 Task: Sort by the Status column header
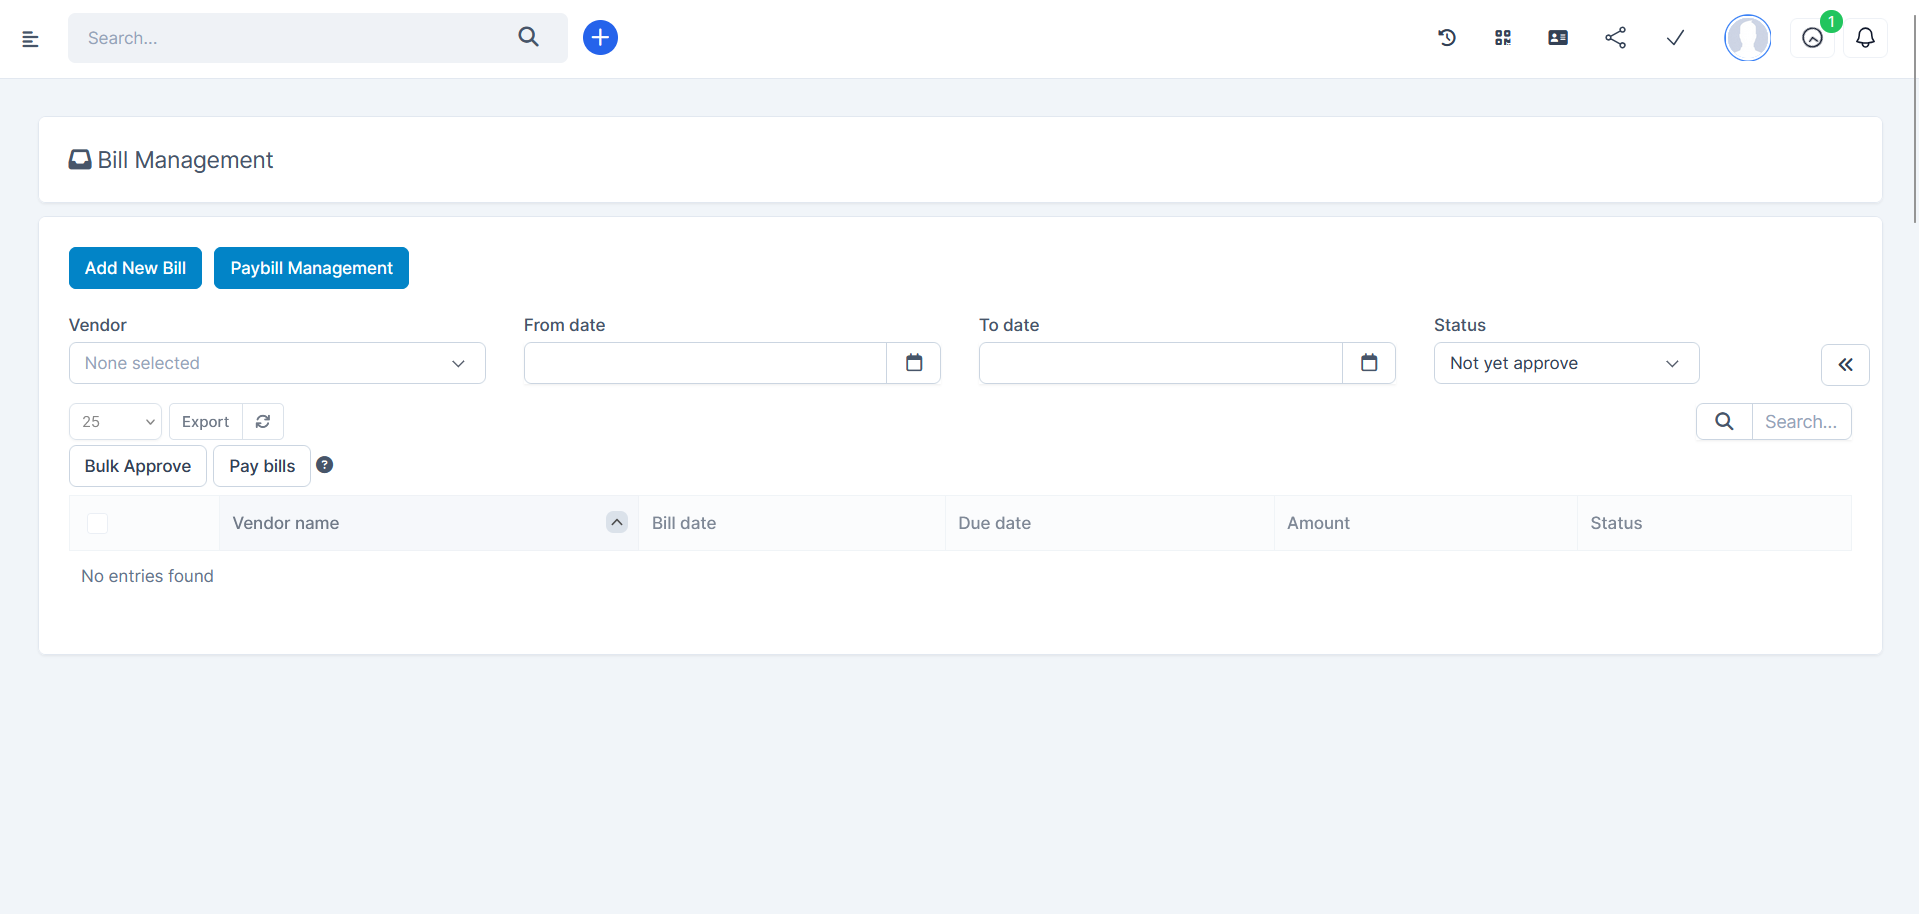pyautogui.click(x=1714, y=523)
